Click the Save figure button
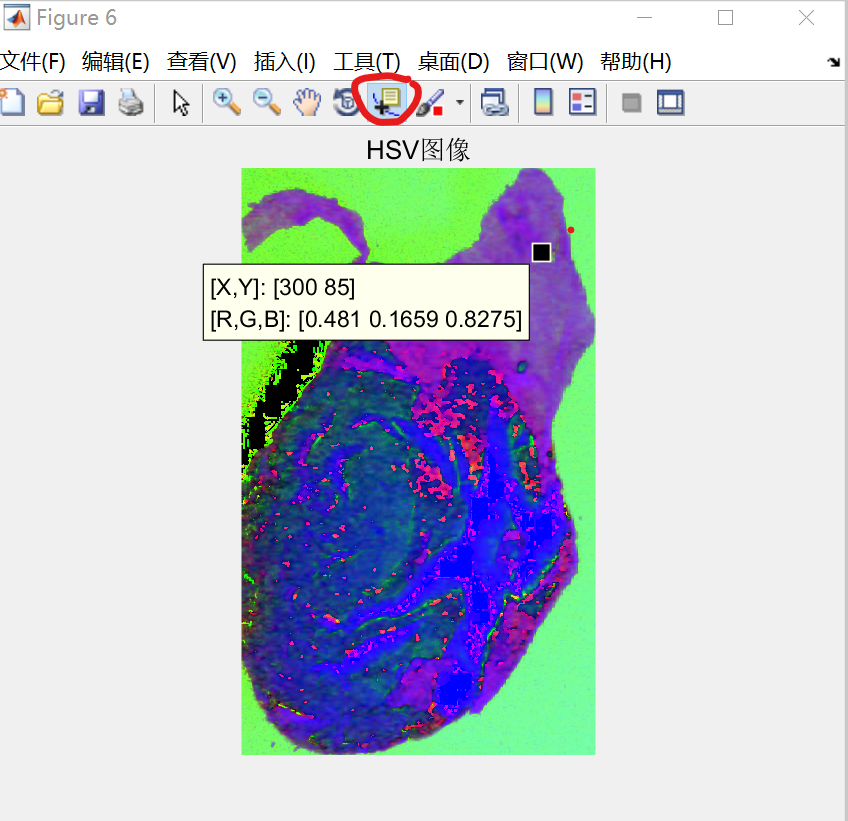 tap(91, 101)
